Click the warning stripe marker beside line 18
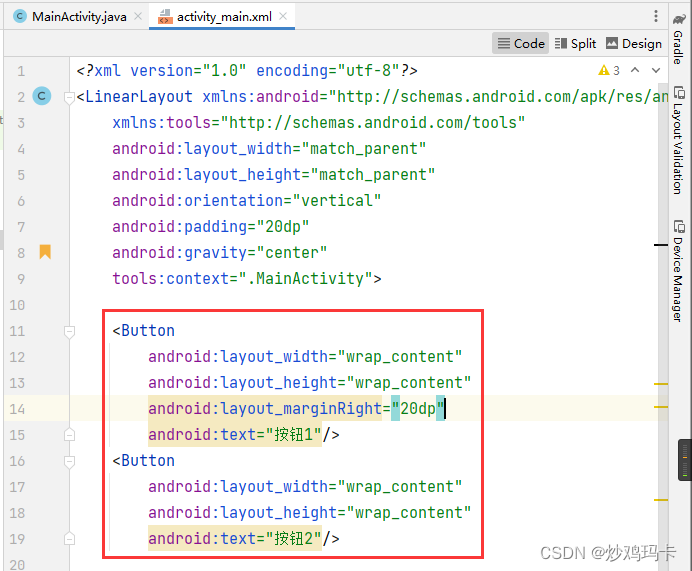The width and height of the screenshot is (692, 571). pyautogui.click(x=661, y=500)
